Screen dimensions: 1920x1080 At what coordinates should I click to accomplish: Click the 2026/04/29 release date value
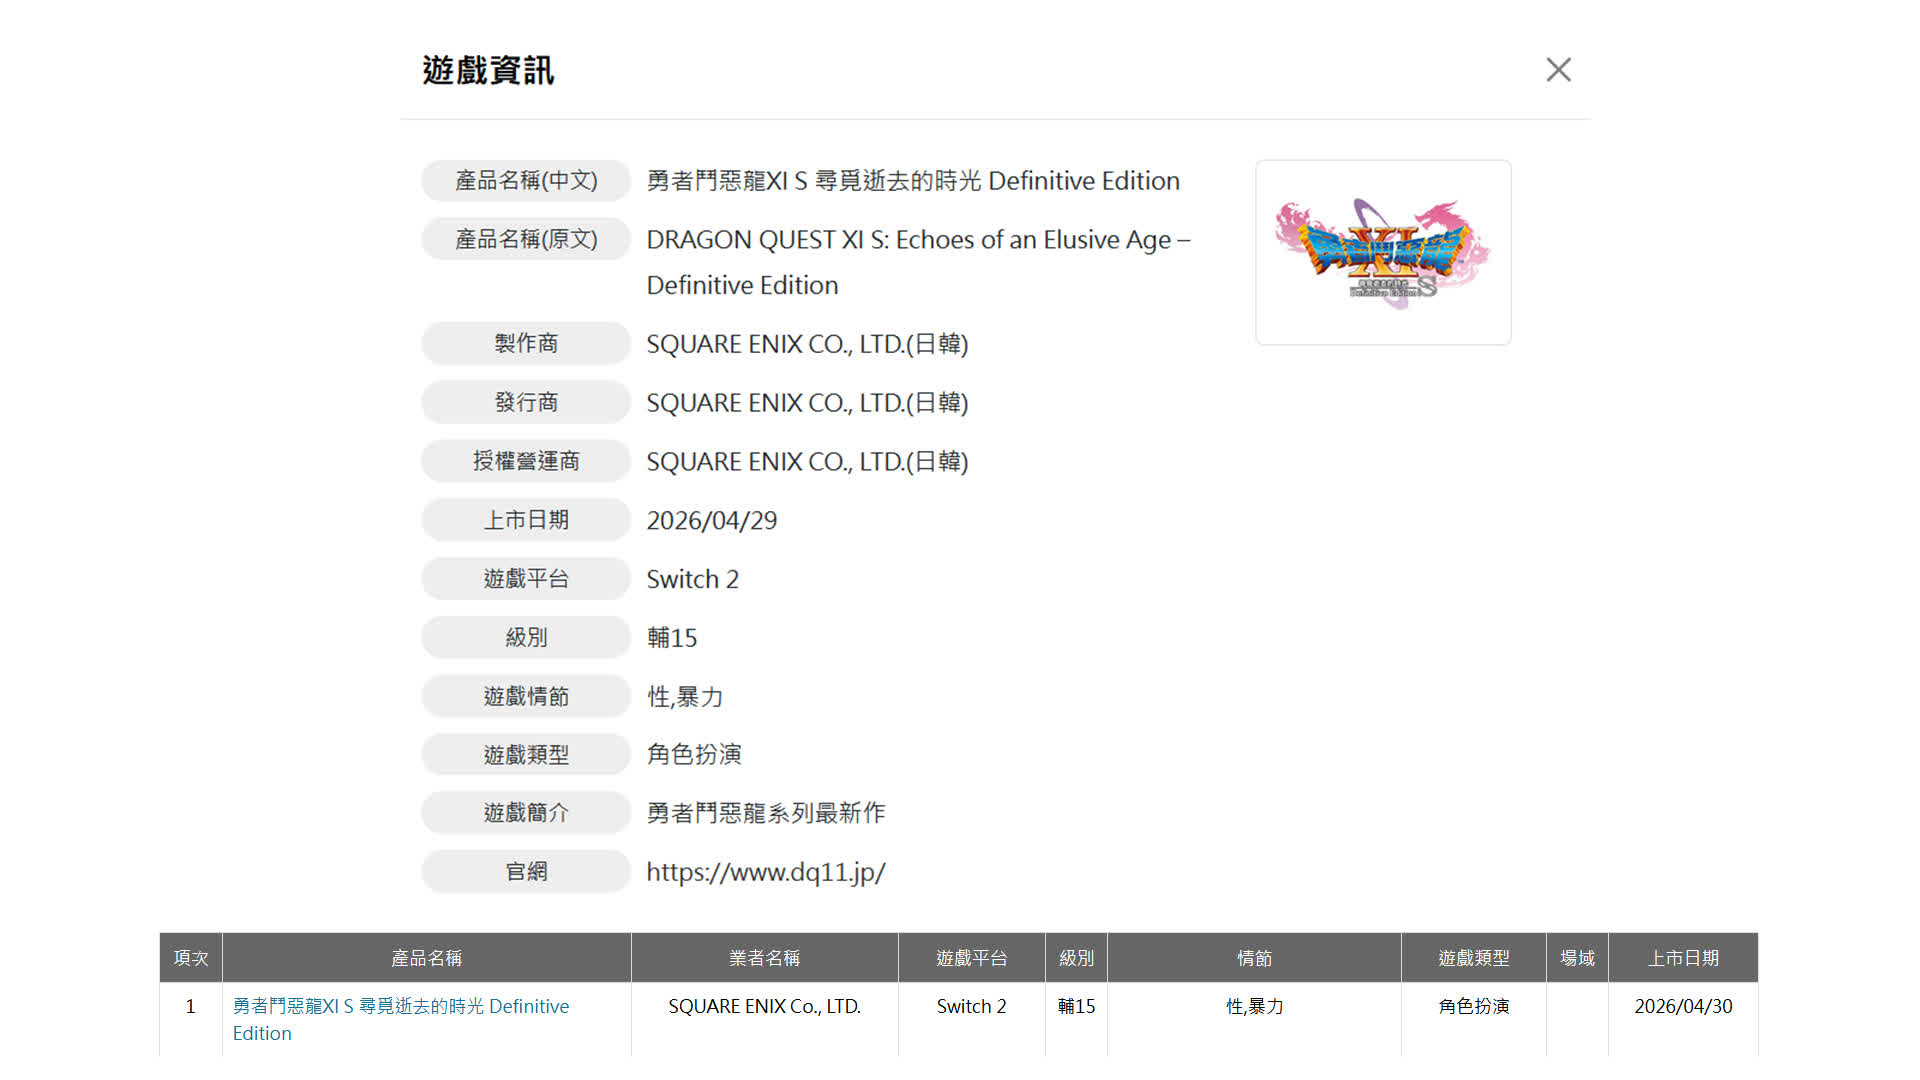(711, 521)
